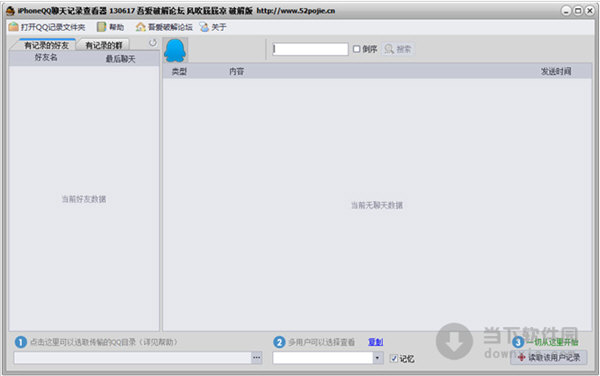
Task: Toggle the reverse order (倒序) checkbox
Action: tap(357, 49)
